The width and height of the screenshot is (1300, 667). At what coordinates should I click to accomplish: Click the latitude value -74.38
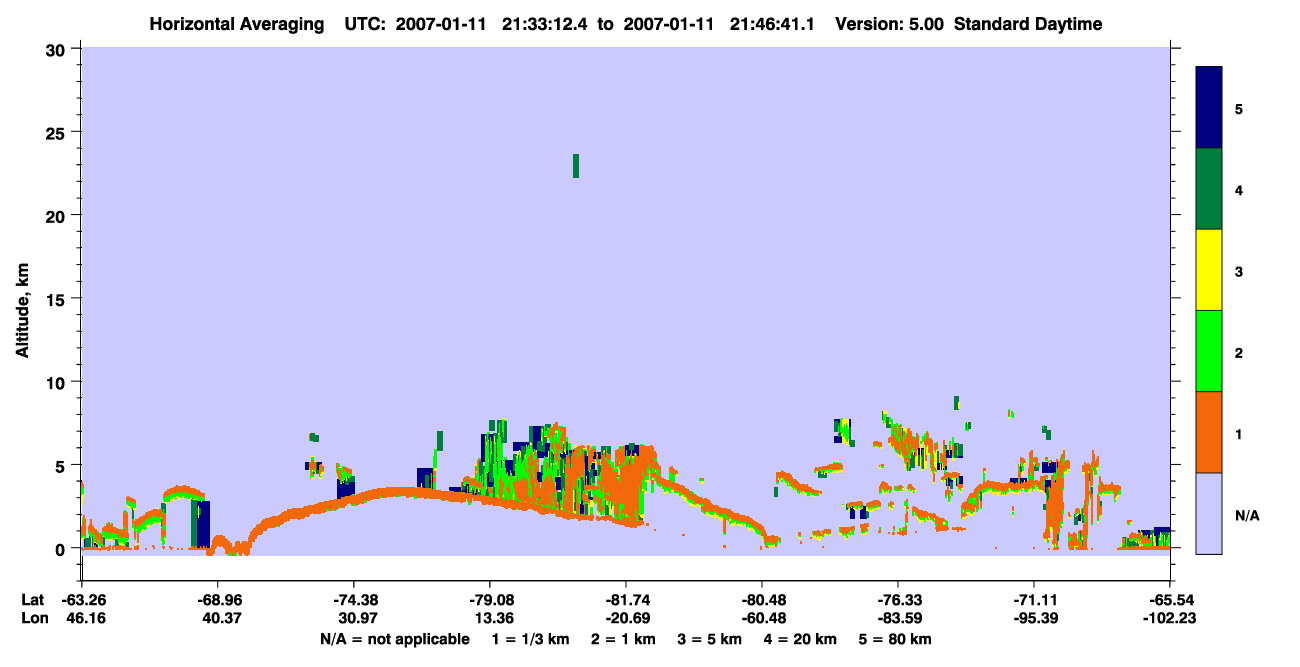coord(354,600)
